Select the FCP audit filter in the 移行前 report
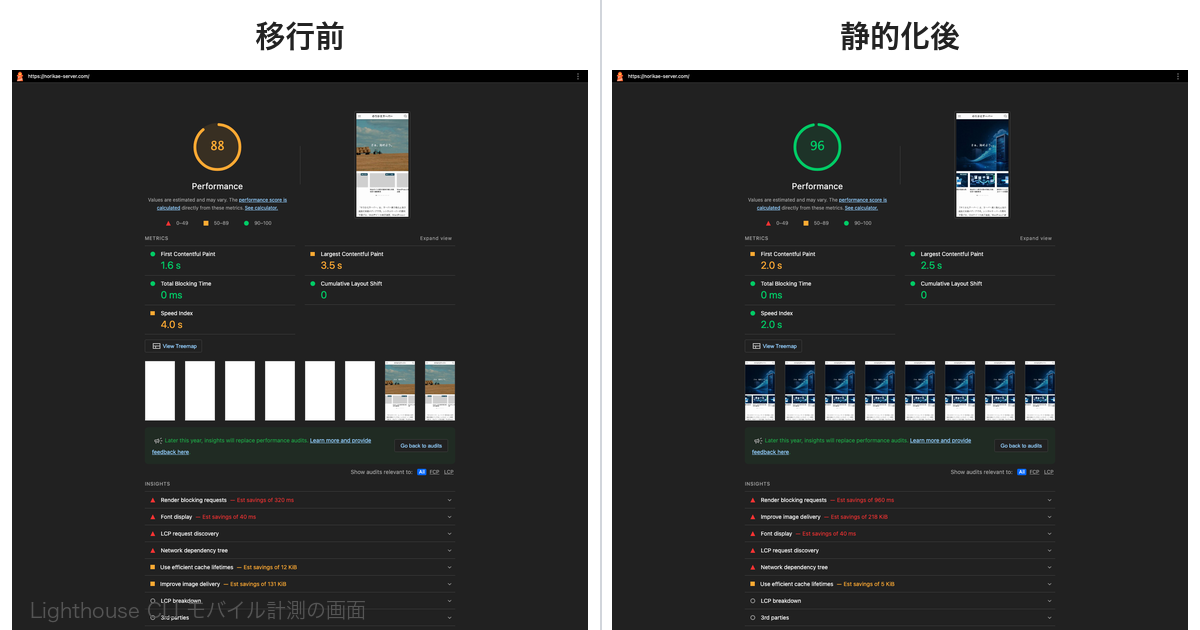 (434, 472)
